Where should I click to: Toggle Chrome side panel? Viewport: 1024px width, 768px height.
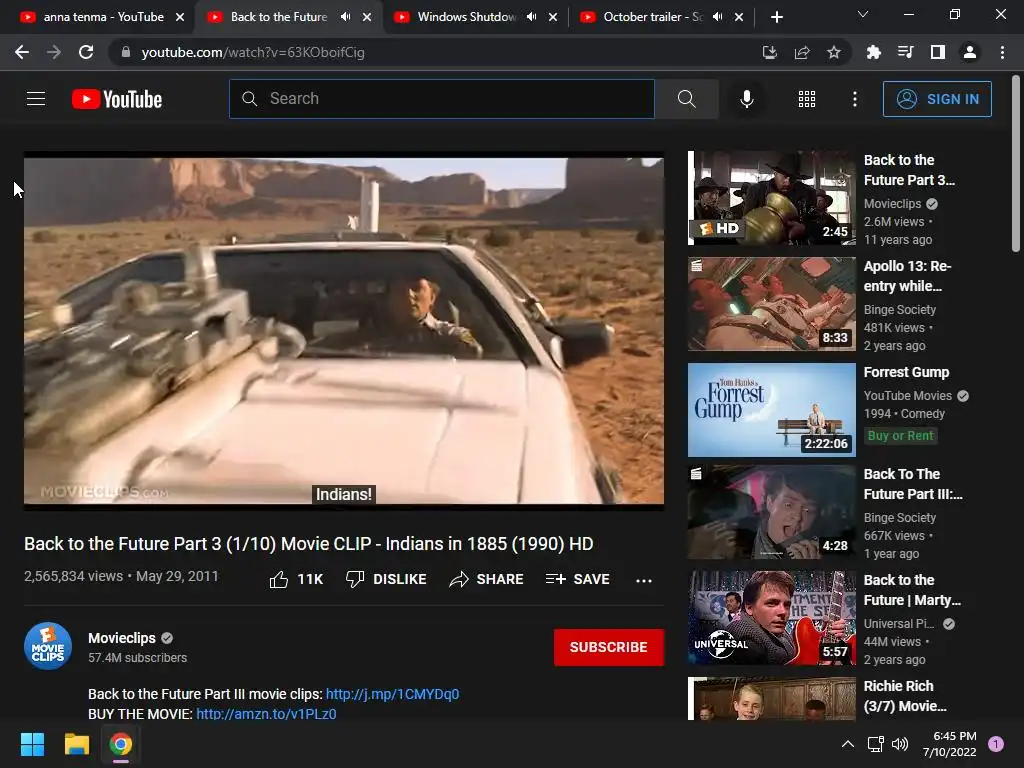(938, 52)
